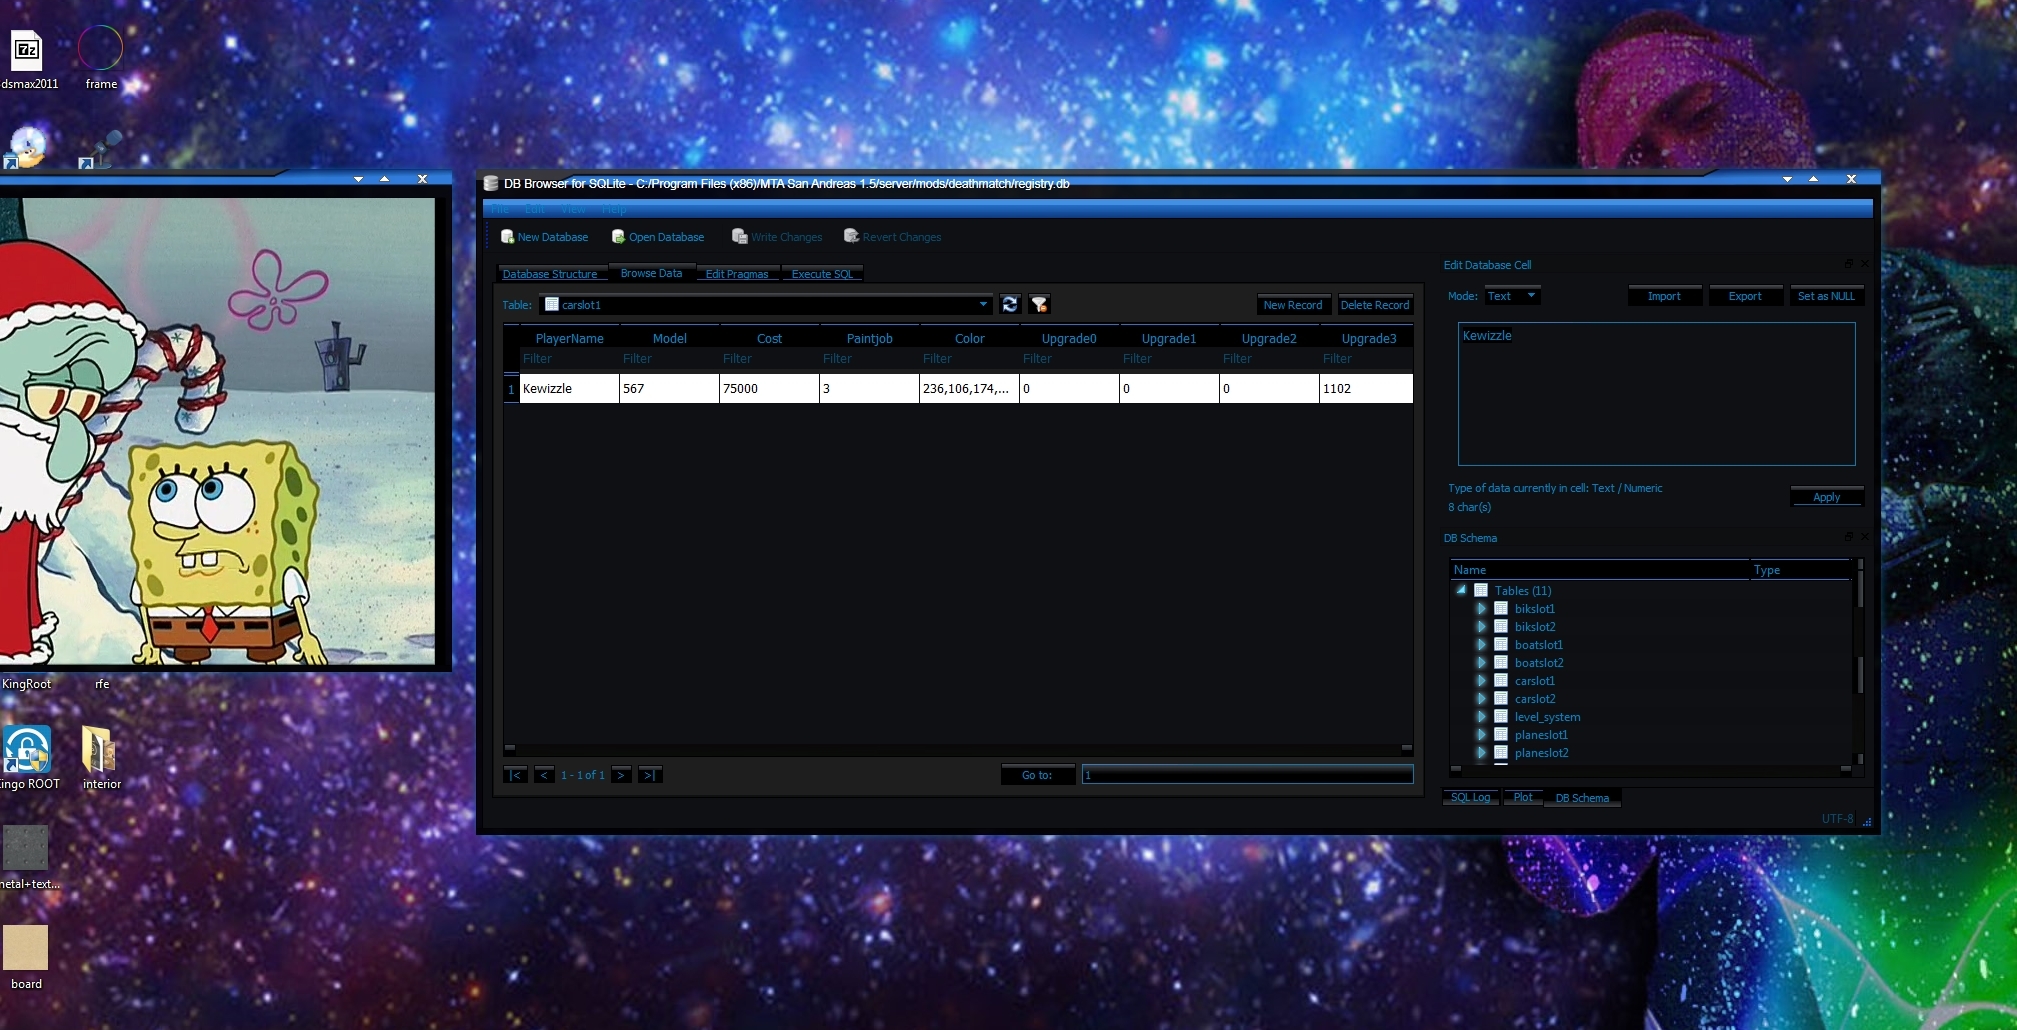Open the board desktop file
Viewport: 2017px width, 1030px height.
pyautogui.click(x=26, y=957)
